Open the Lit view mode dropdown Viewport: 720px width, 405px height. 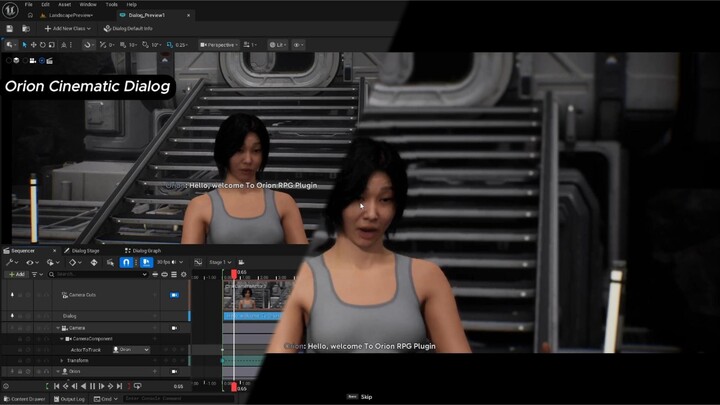point(277,45)
